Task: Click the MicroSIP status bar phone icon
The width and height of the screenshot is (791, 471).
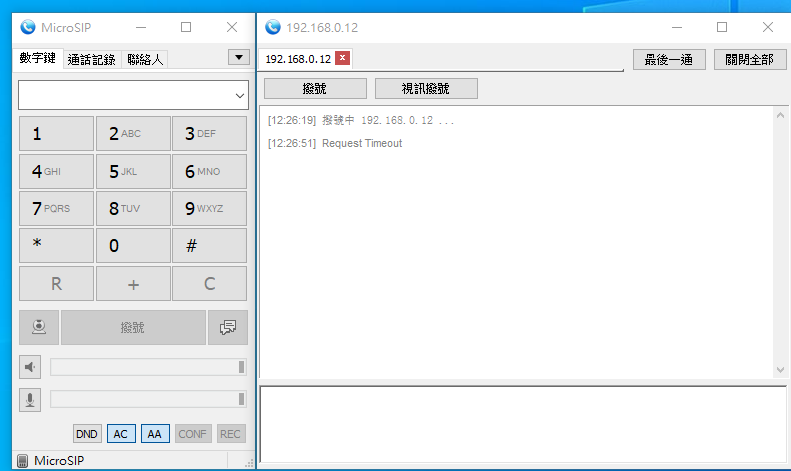Action: point(22,460)
